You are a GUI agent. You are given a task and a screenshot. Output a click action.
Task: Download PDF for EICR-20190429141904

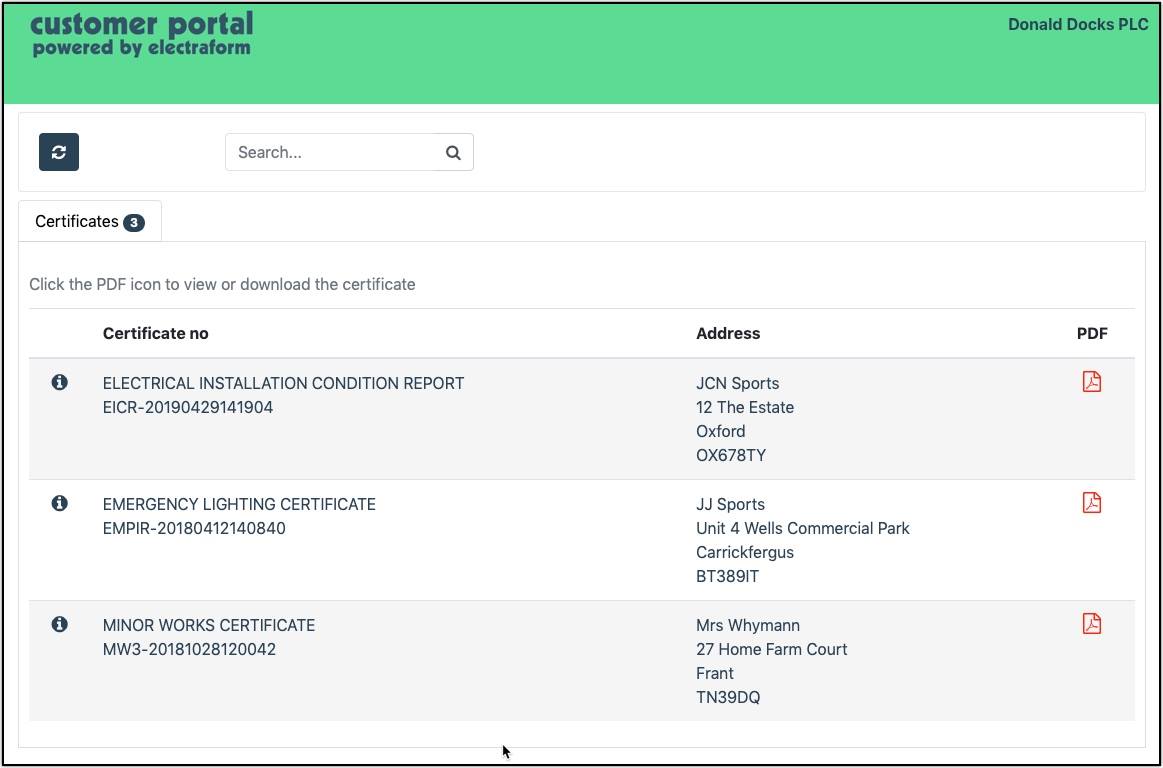[x=1092, y=381]
